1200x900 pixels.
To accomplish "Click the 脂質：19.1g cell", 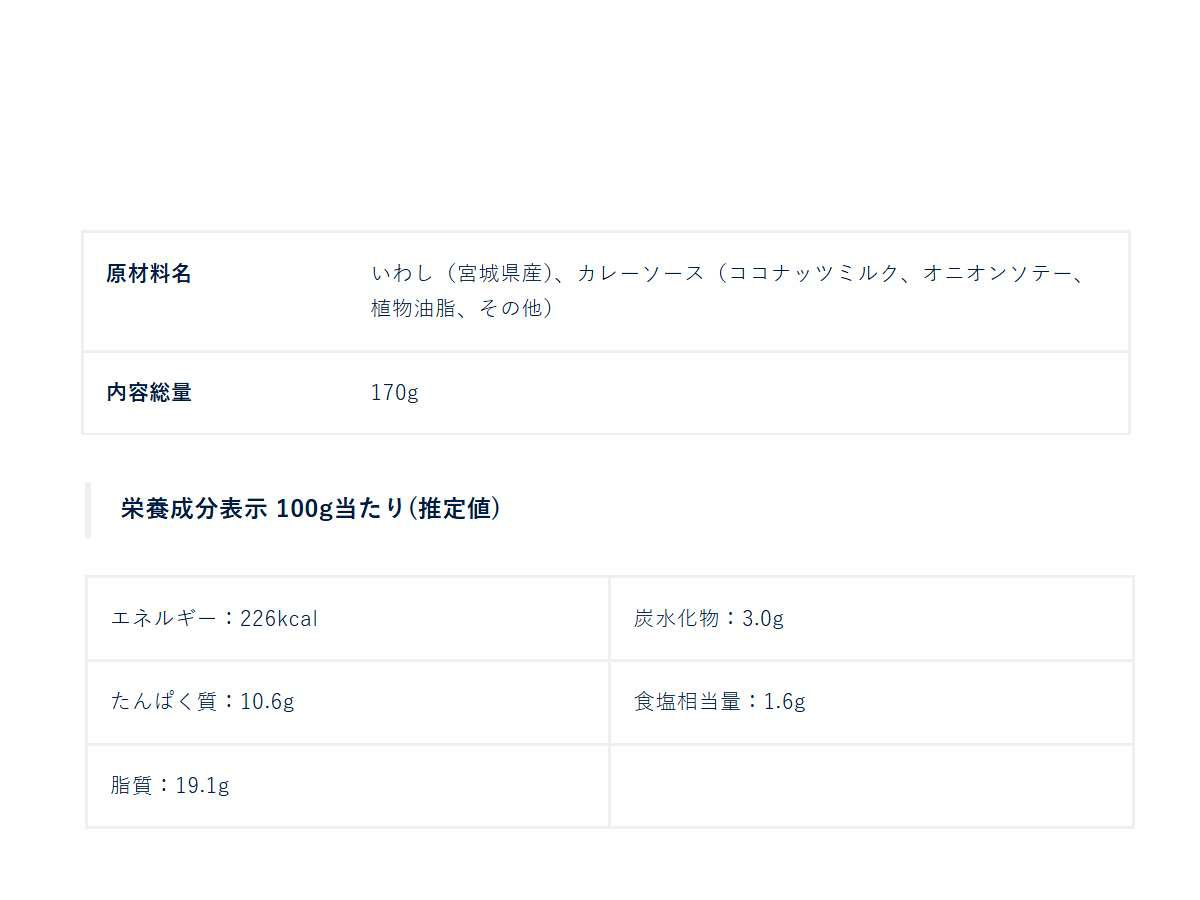I will (x=170, y=786).
